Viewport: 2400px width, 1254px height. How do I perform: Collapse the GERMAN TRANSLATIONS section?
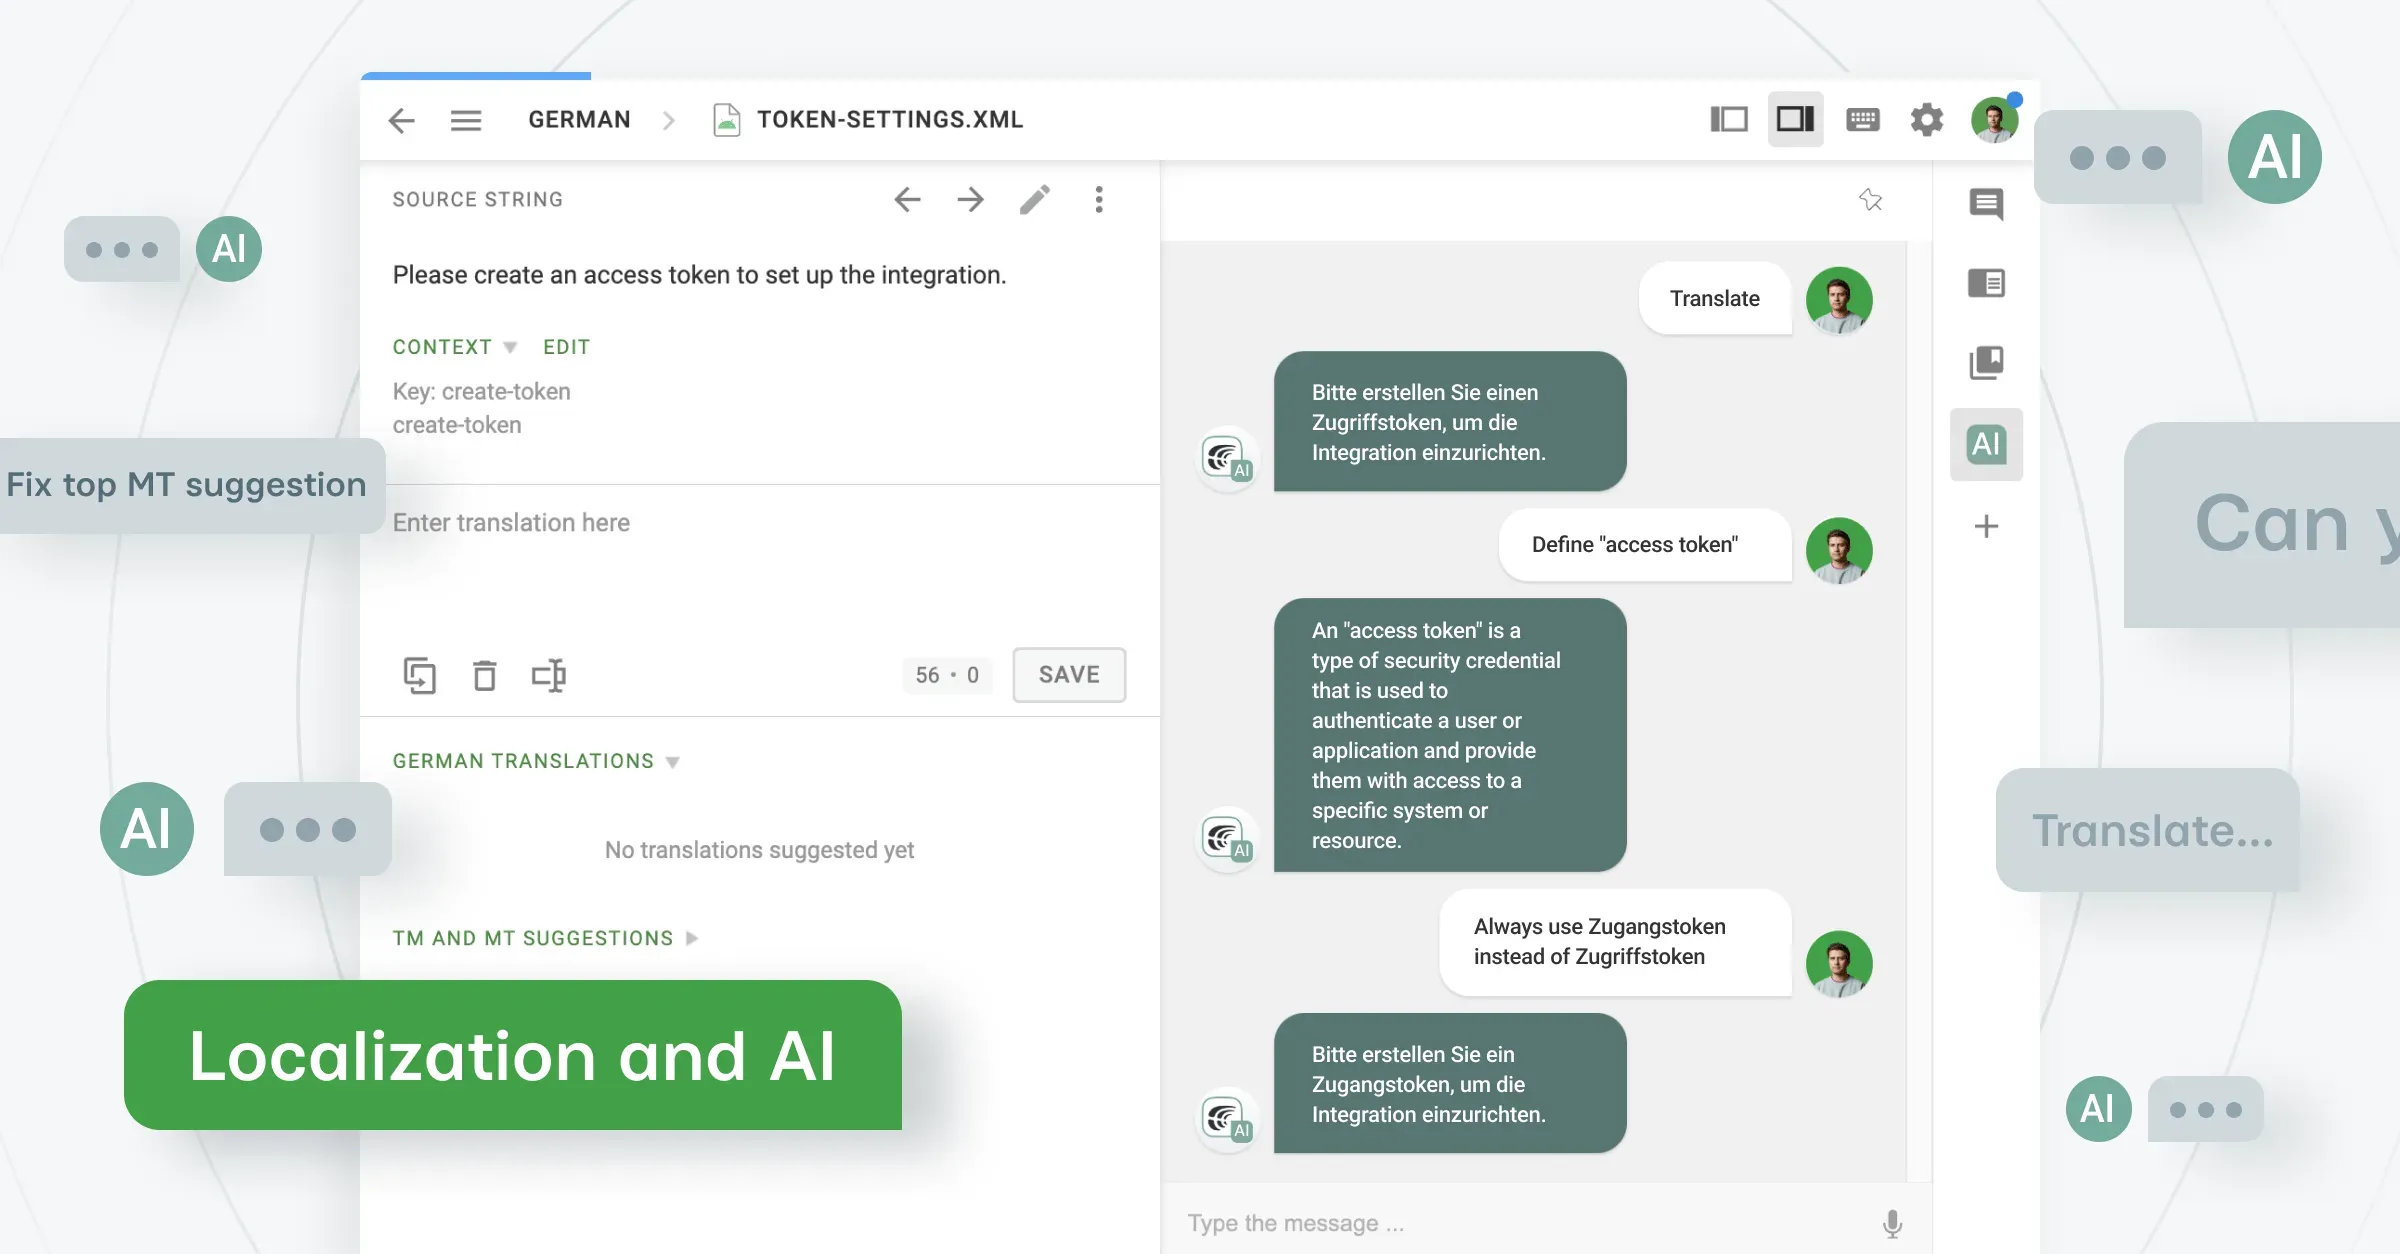672,761
